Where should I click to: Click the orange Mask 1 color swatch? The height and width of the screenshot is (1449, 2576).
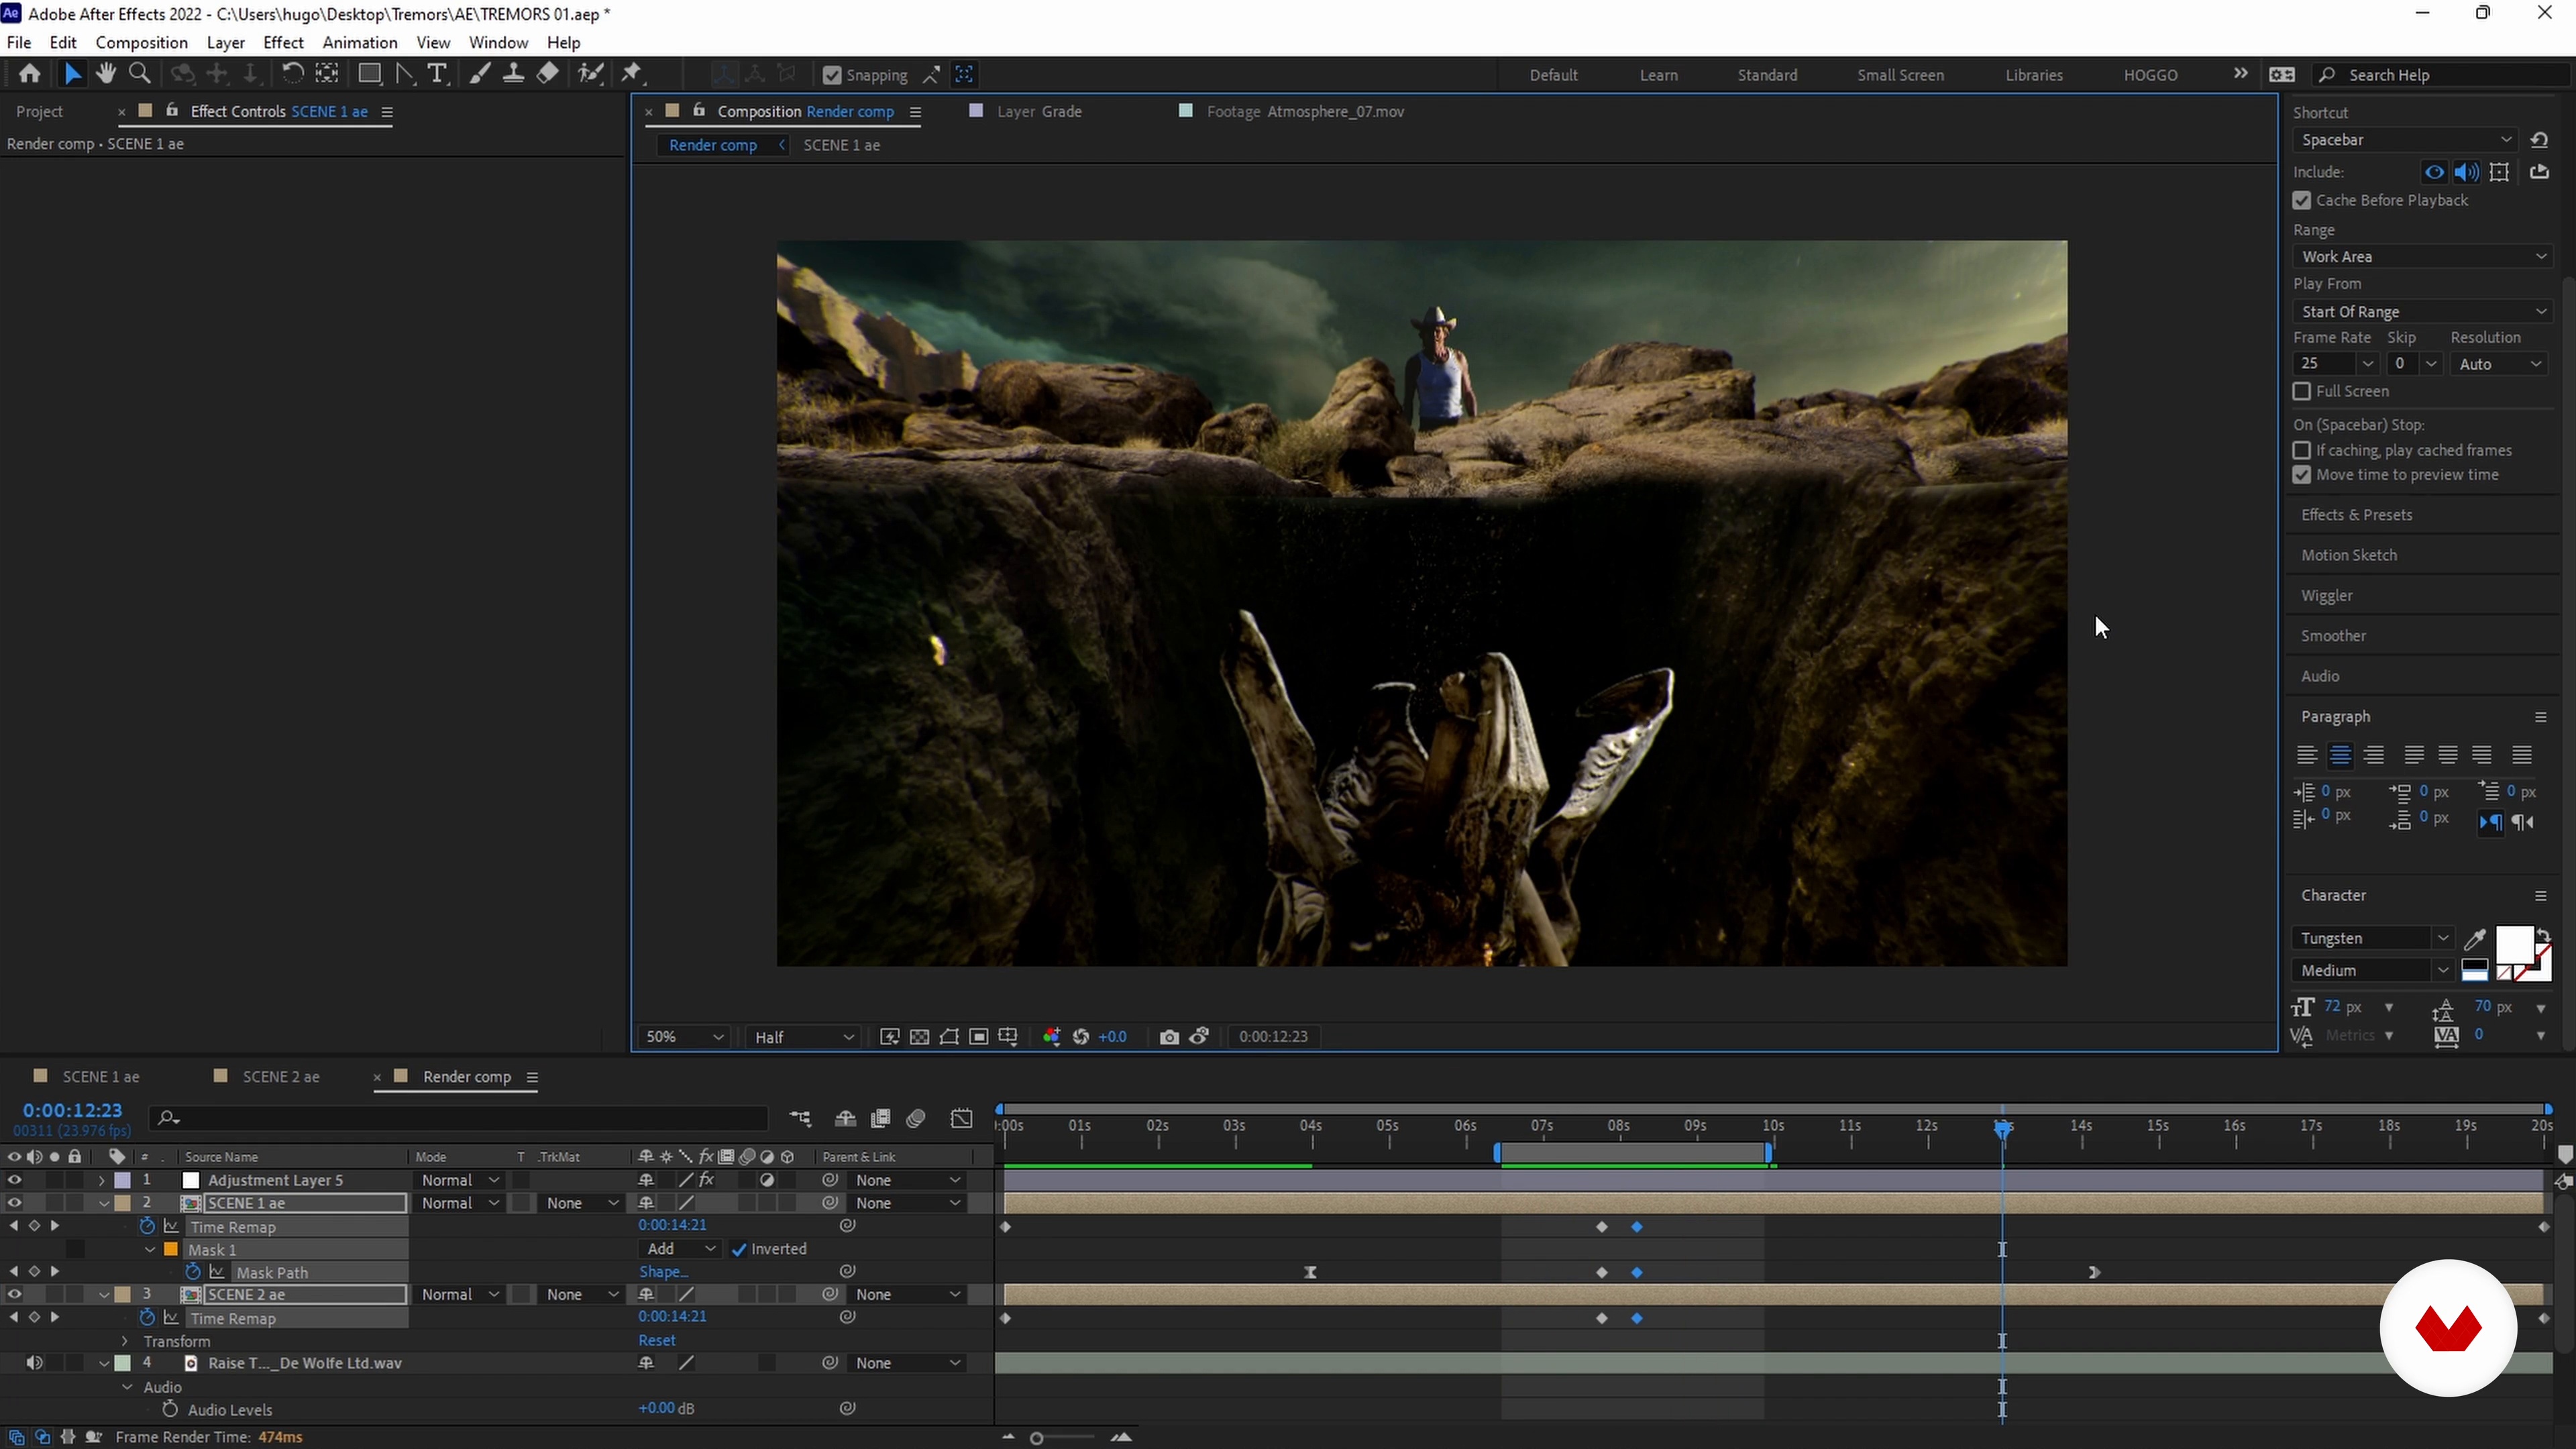tap(171, 1250)
